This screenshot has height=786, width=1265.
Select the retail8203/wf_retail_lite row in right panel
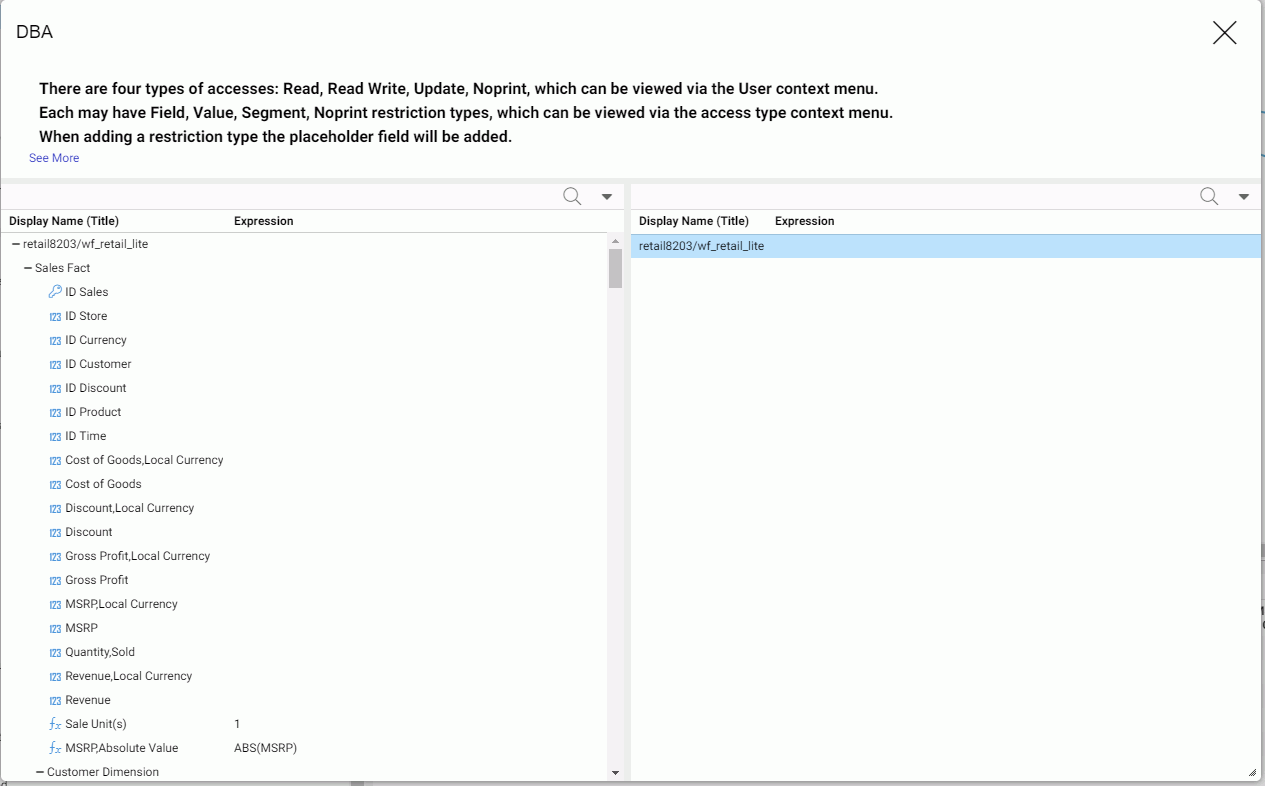tap(946, 246)
